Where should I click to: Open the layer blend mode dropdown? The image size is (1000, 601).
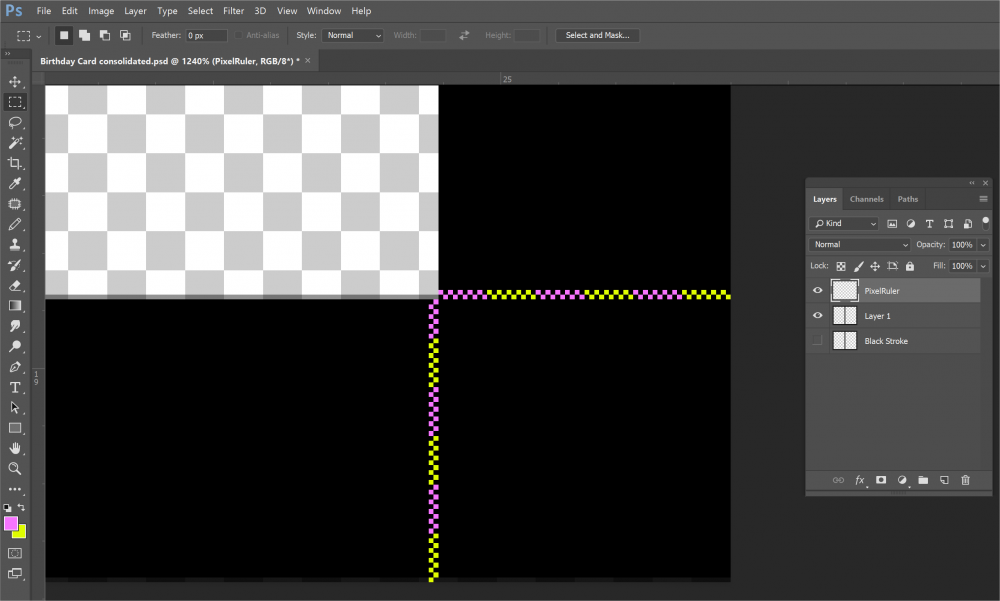pyautogui.click(x=860, y=245)
